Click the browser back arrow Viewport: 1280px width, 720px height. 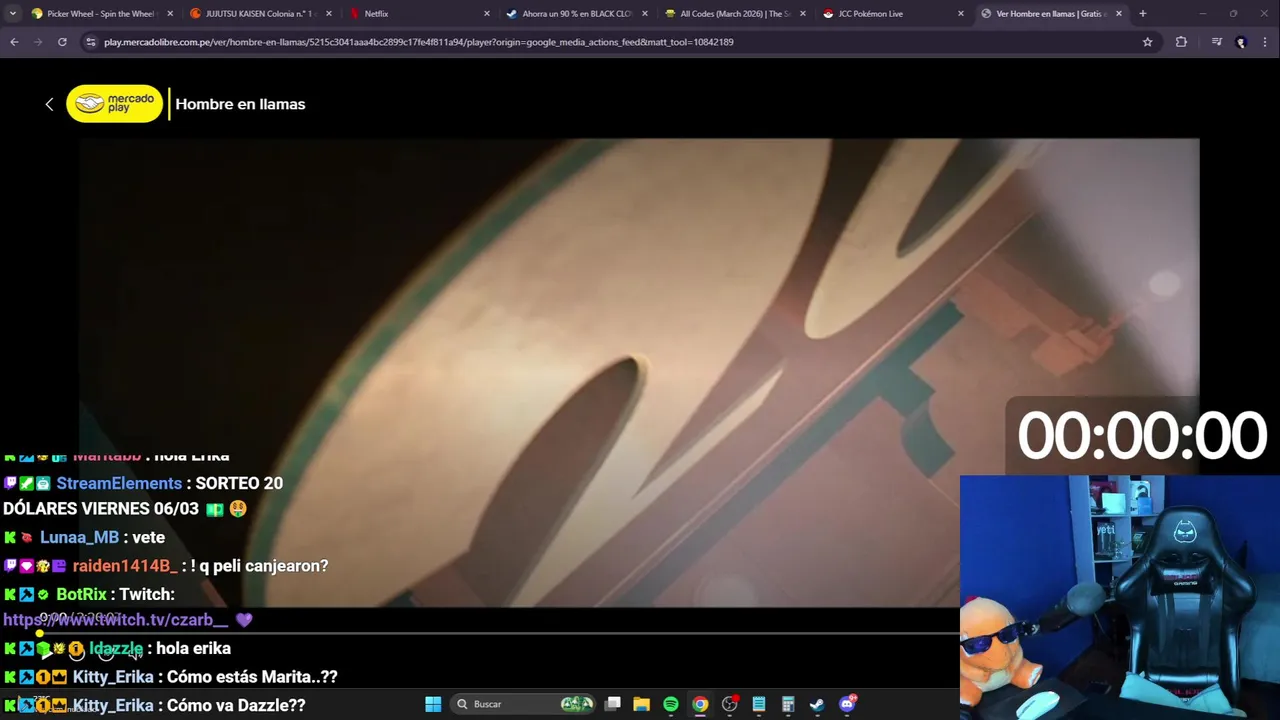point(14,42)
